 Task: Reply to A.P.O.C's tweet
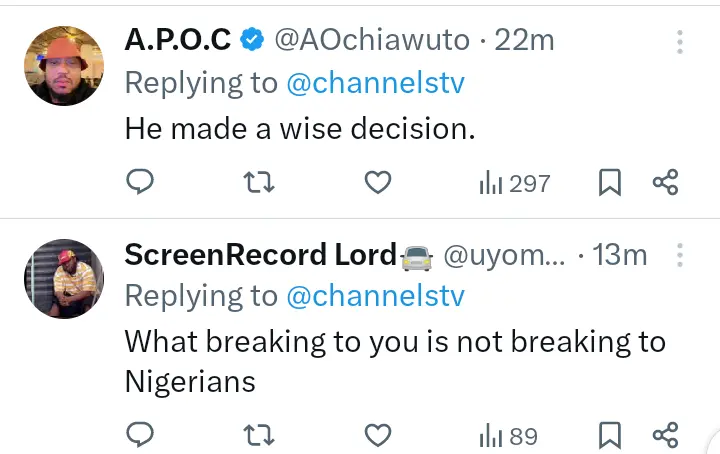tap(141, 182)
